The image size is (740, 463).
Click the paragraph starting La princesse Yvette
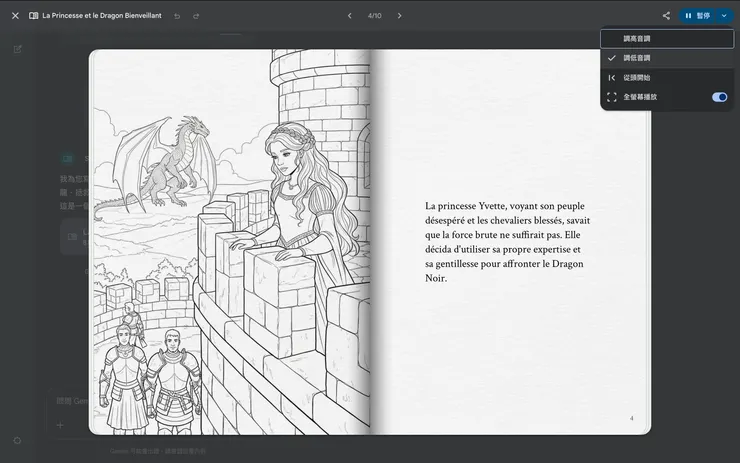(x=507, y=242)
